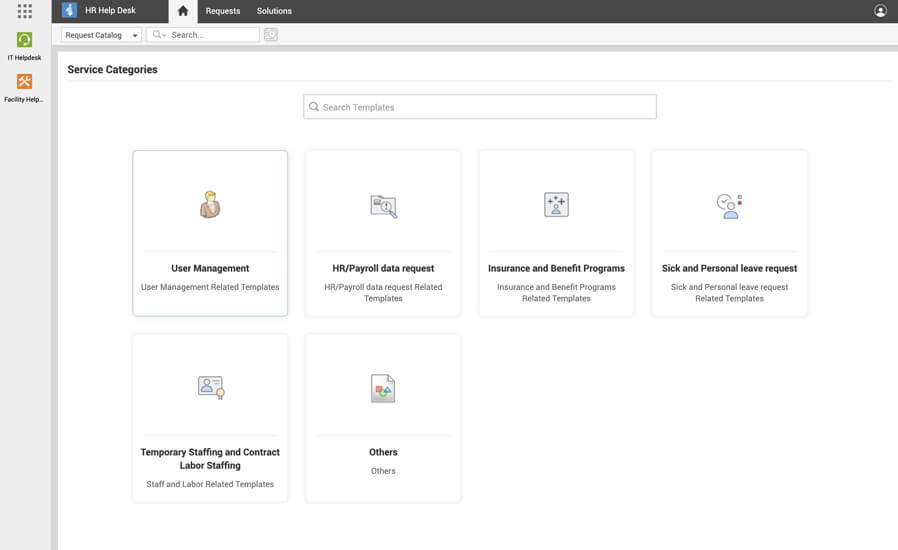The image size is (898, 550).
Task: Go to the Home tab
Action: [x=182, y=11]
